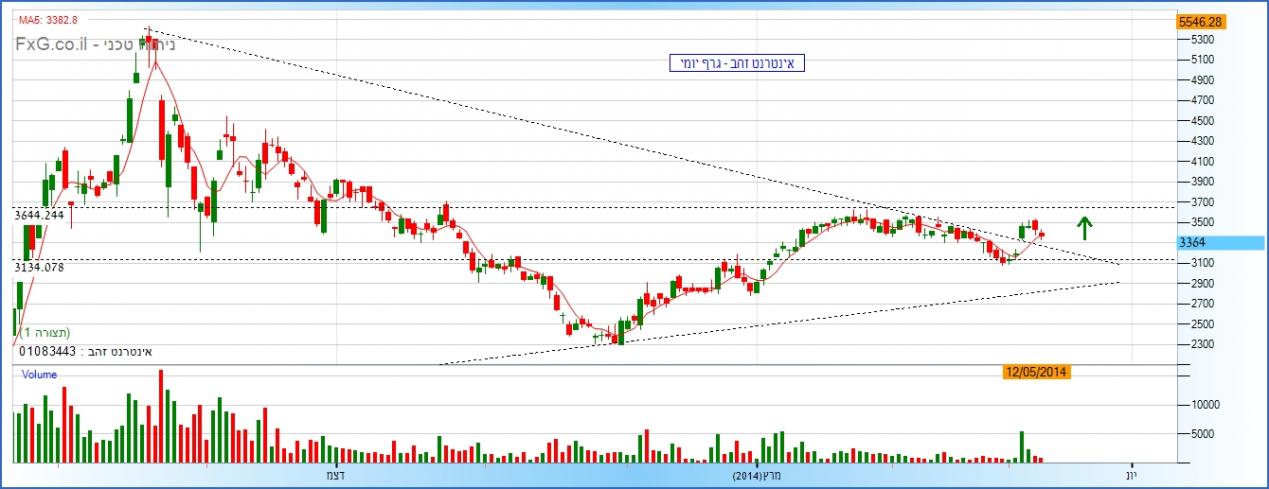Click the 10000 tick on volume axis
This screenshot has width=1269, height=489.
1203,405
